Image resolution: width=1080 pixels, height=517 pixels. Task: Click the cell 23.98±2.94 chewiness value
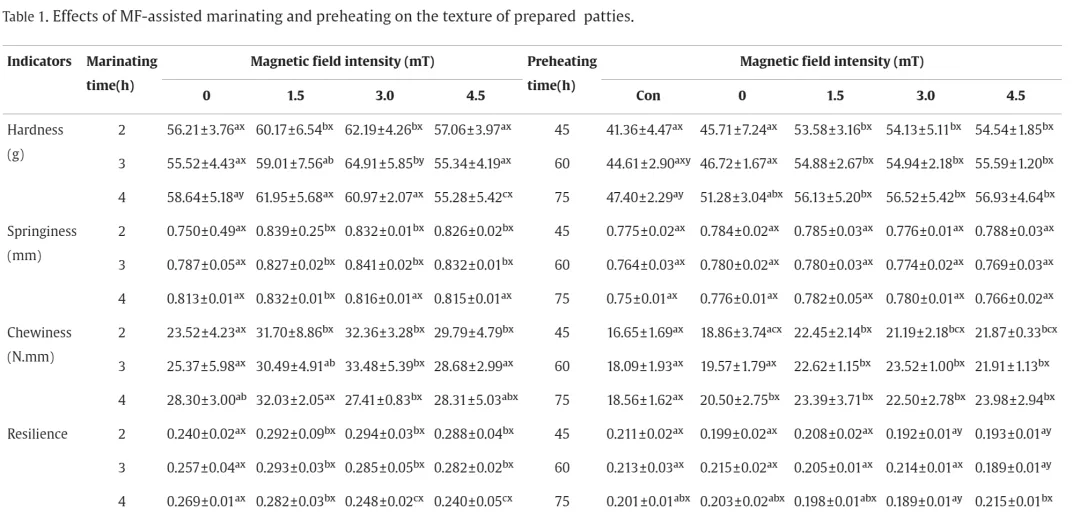click(x=1014, y=399)
